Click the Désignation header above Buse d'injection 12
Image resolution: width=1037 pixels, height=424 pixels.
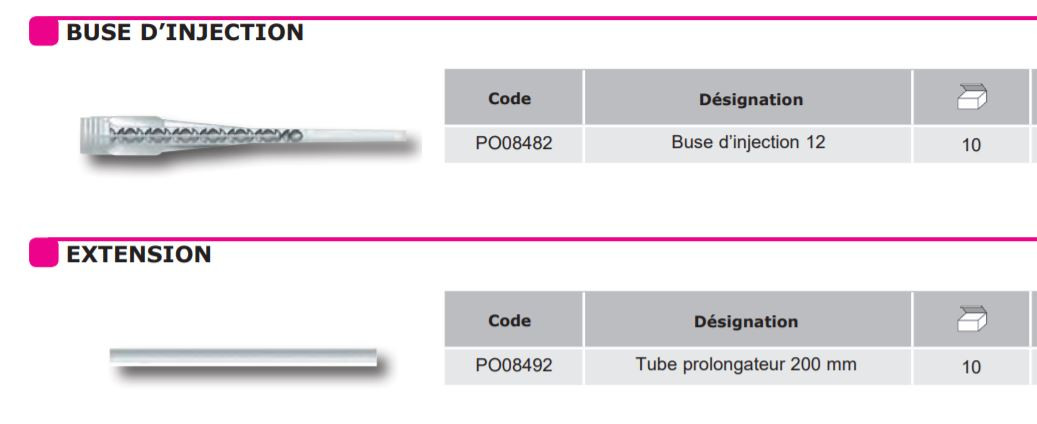(x=751, y=99)
